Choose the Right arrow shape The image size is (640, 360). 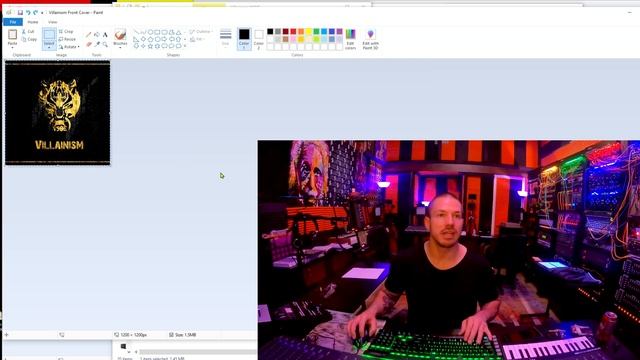point(164,39)
